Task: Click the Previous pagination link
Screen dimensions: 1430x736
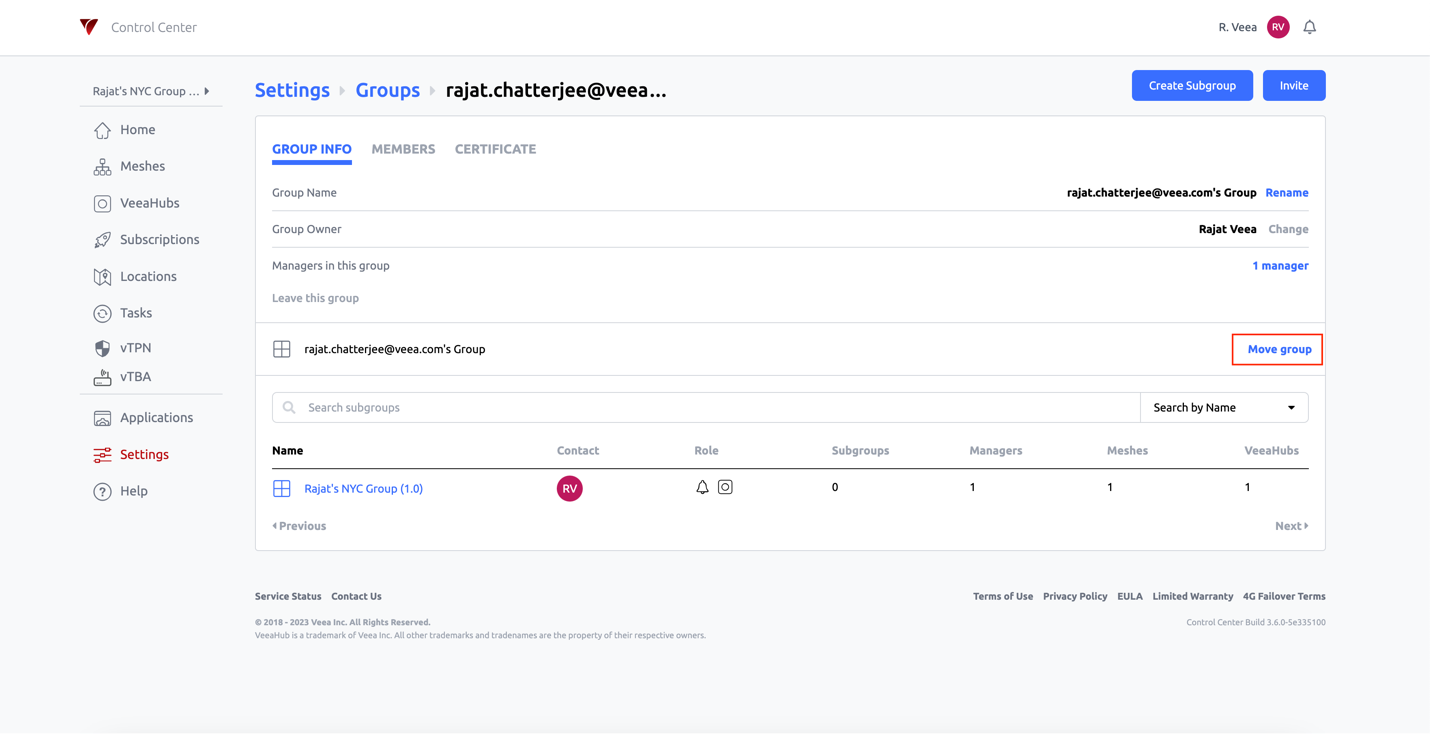Action: 299,526
